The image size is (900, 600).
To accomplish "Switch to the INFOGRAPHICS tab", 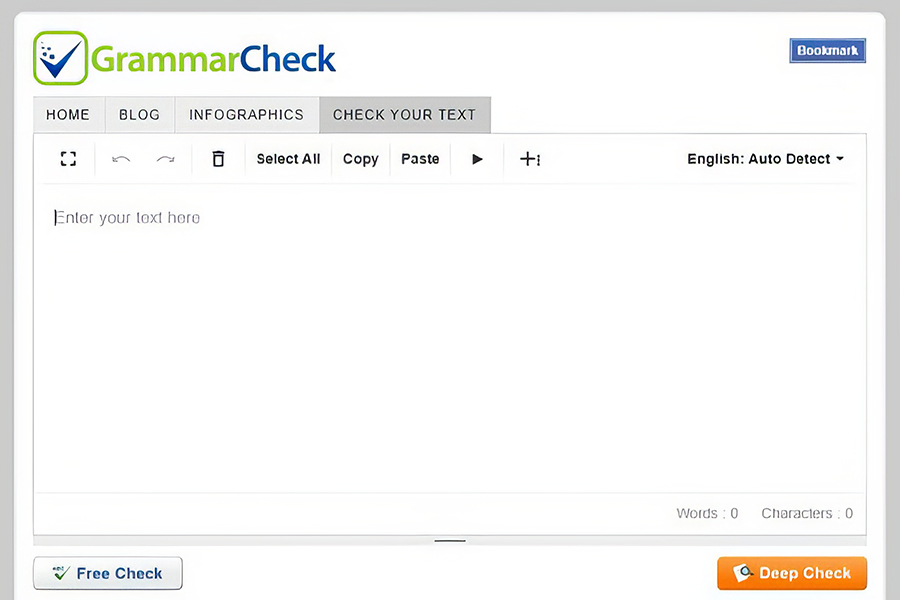I will 246,115.
